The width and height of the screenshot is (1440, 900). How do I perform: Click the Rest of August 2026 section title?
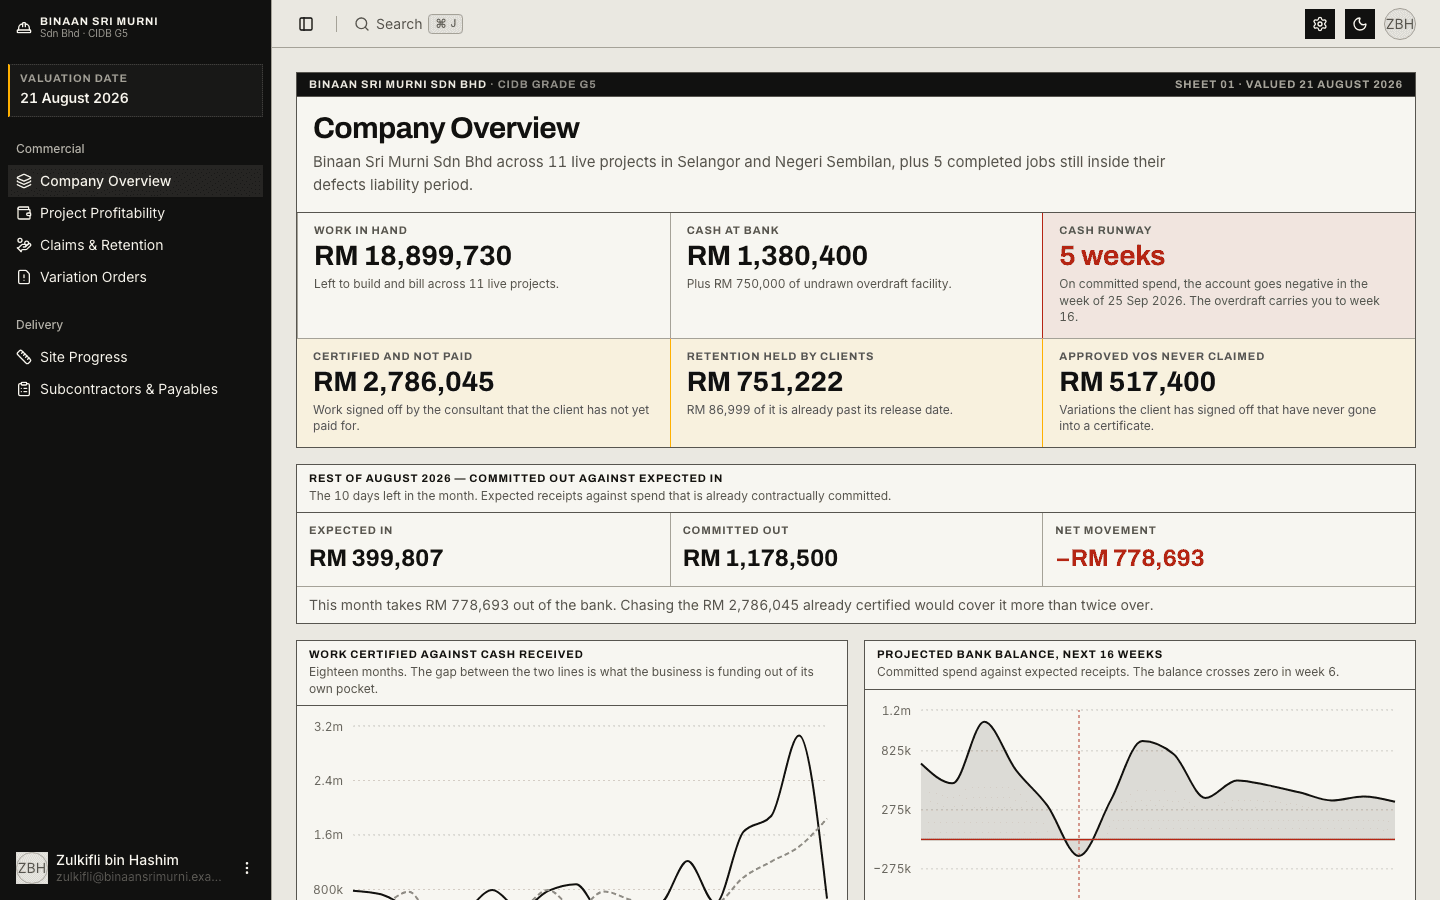(516, 478)
